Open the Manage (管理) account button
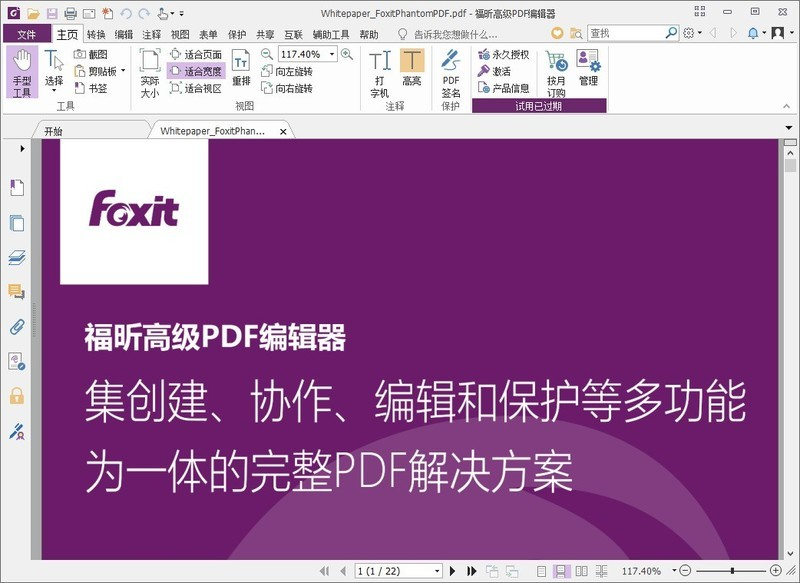 tap(588, 67)
